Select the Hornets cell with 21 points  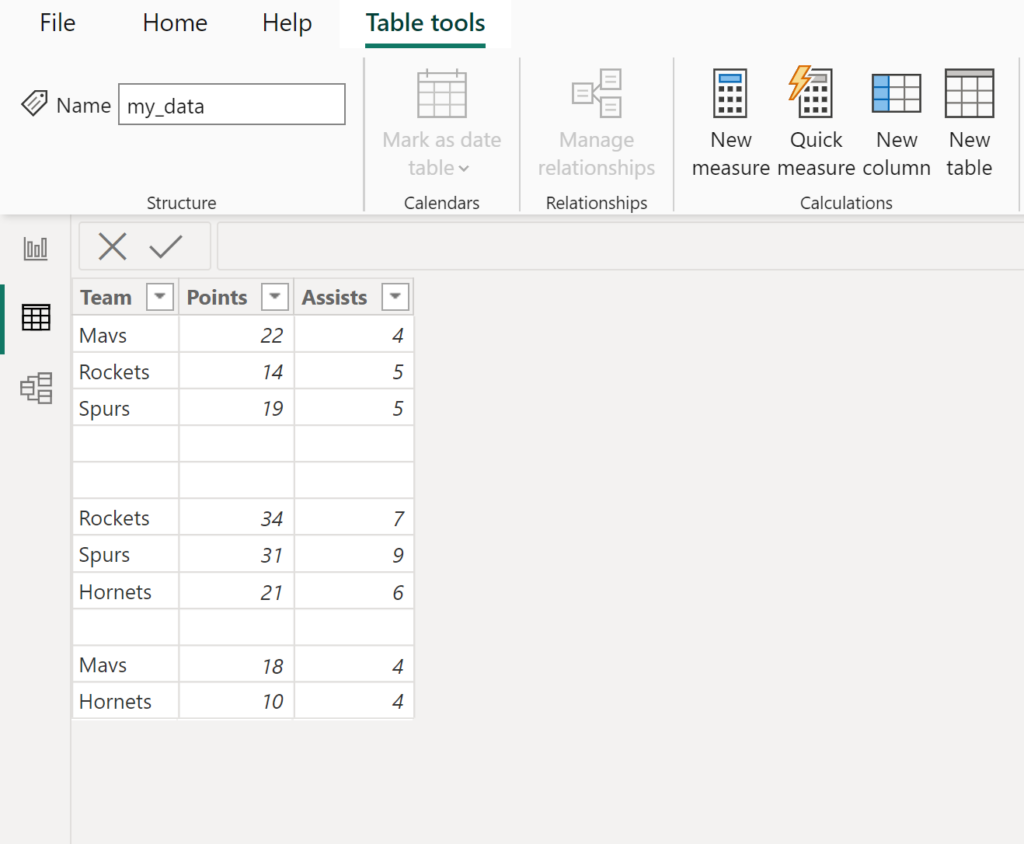[126, 592]
